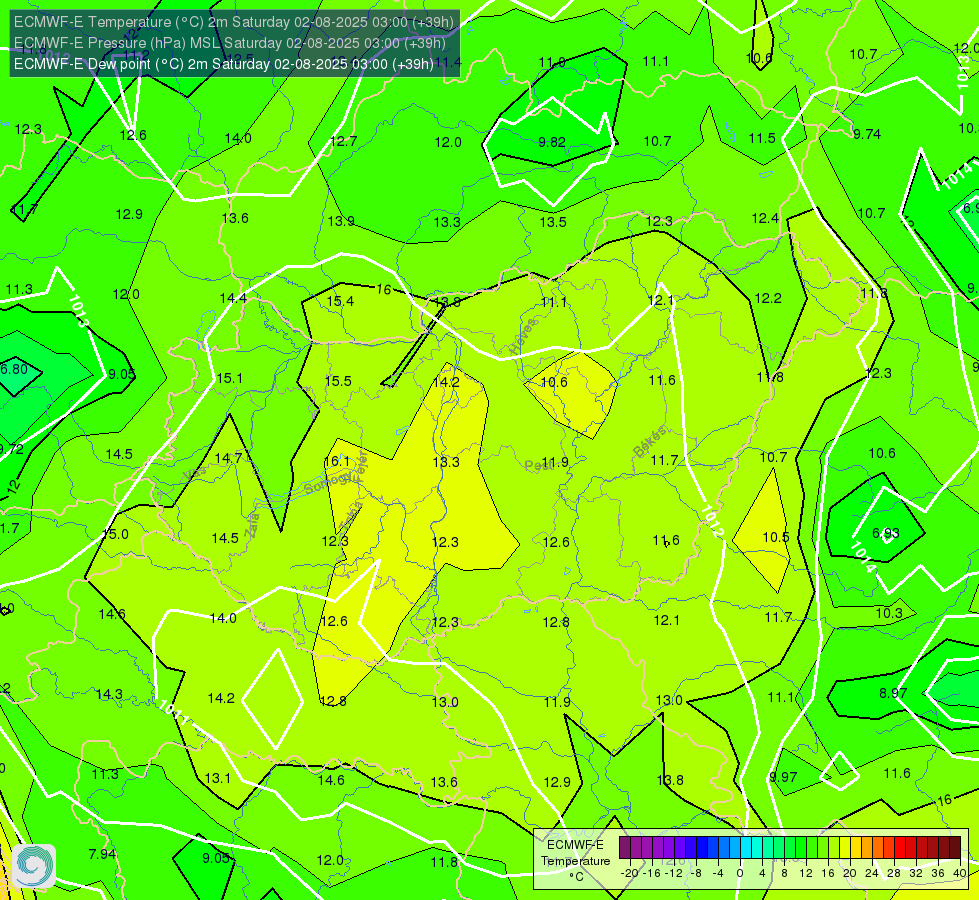
Task: Click the 9.74 temperature value
Action: [867, 134]
